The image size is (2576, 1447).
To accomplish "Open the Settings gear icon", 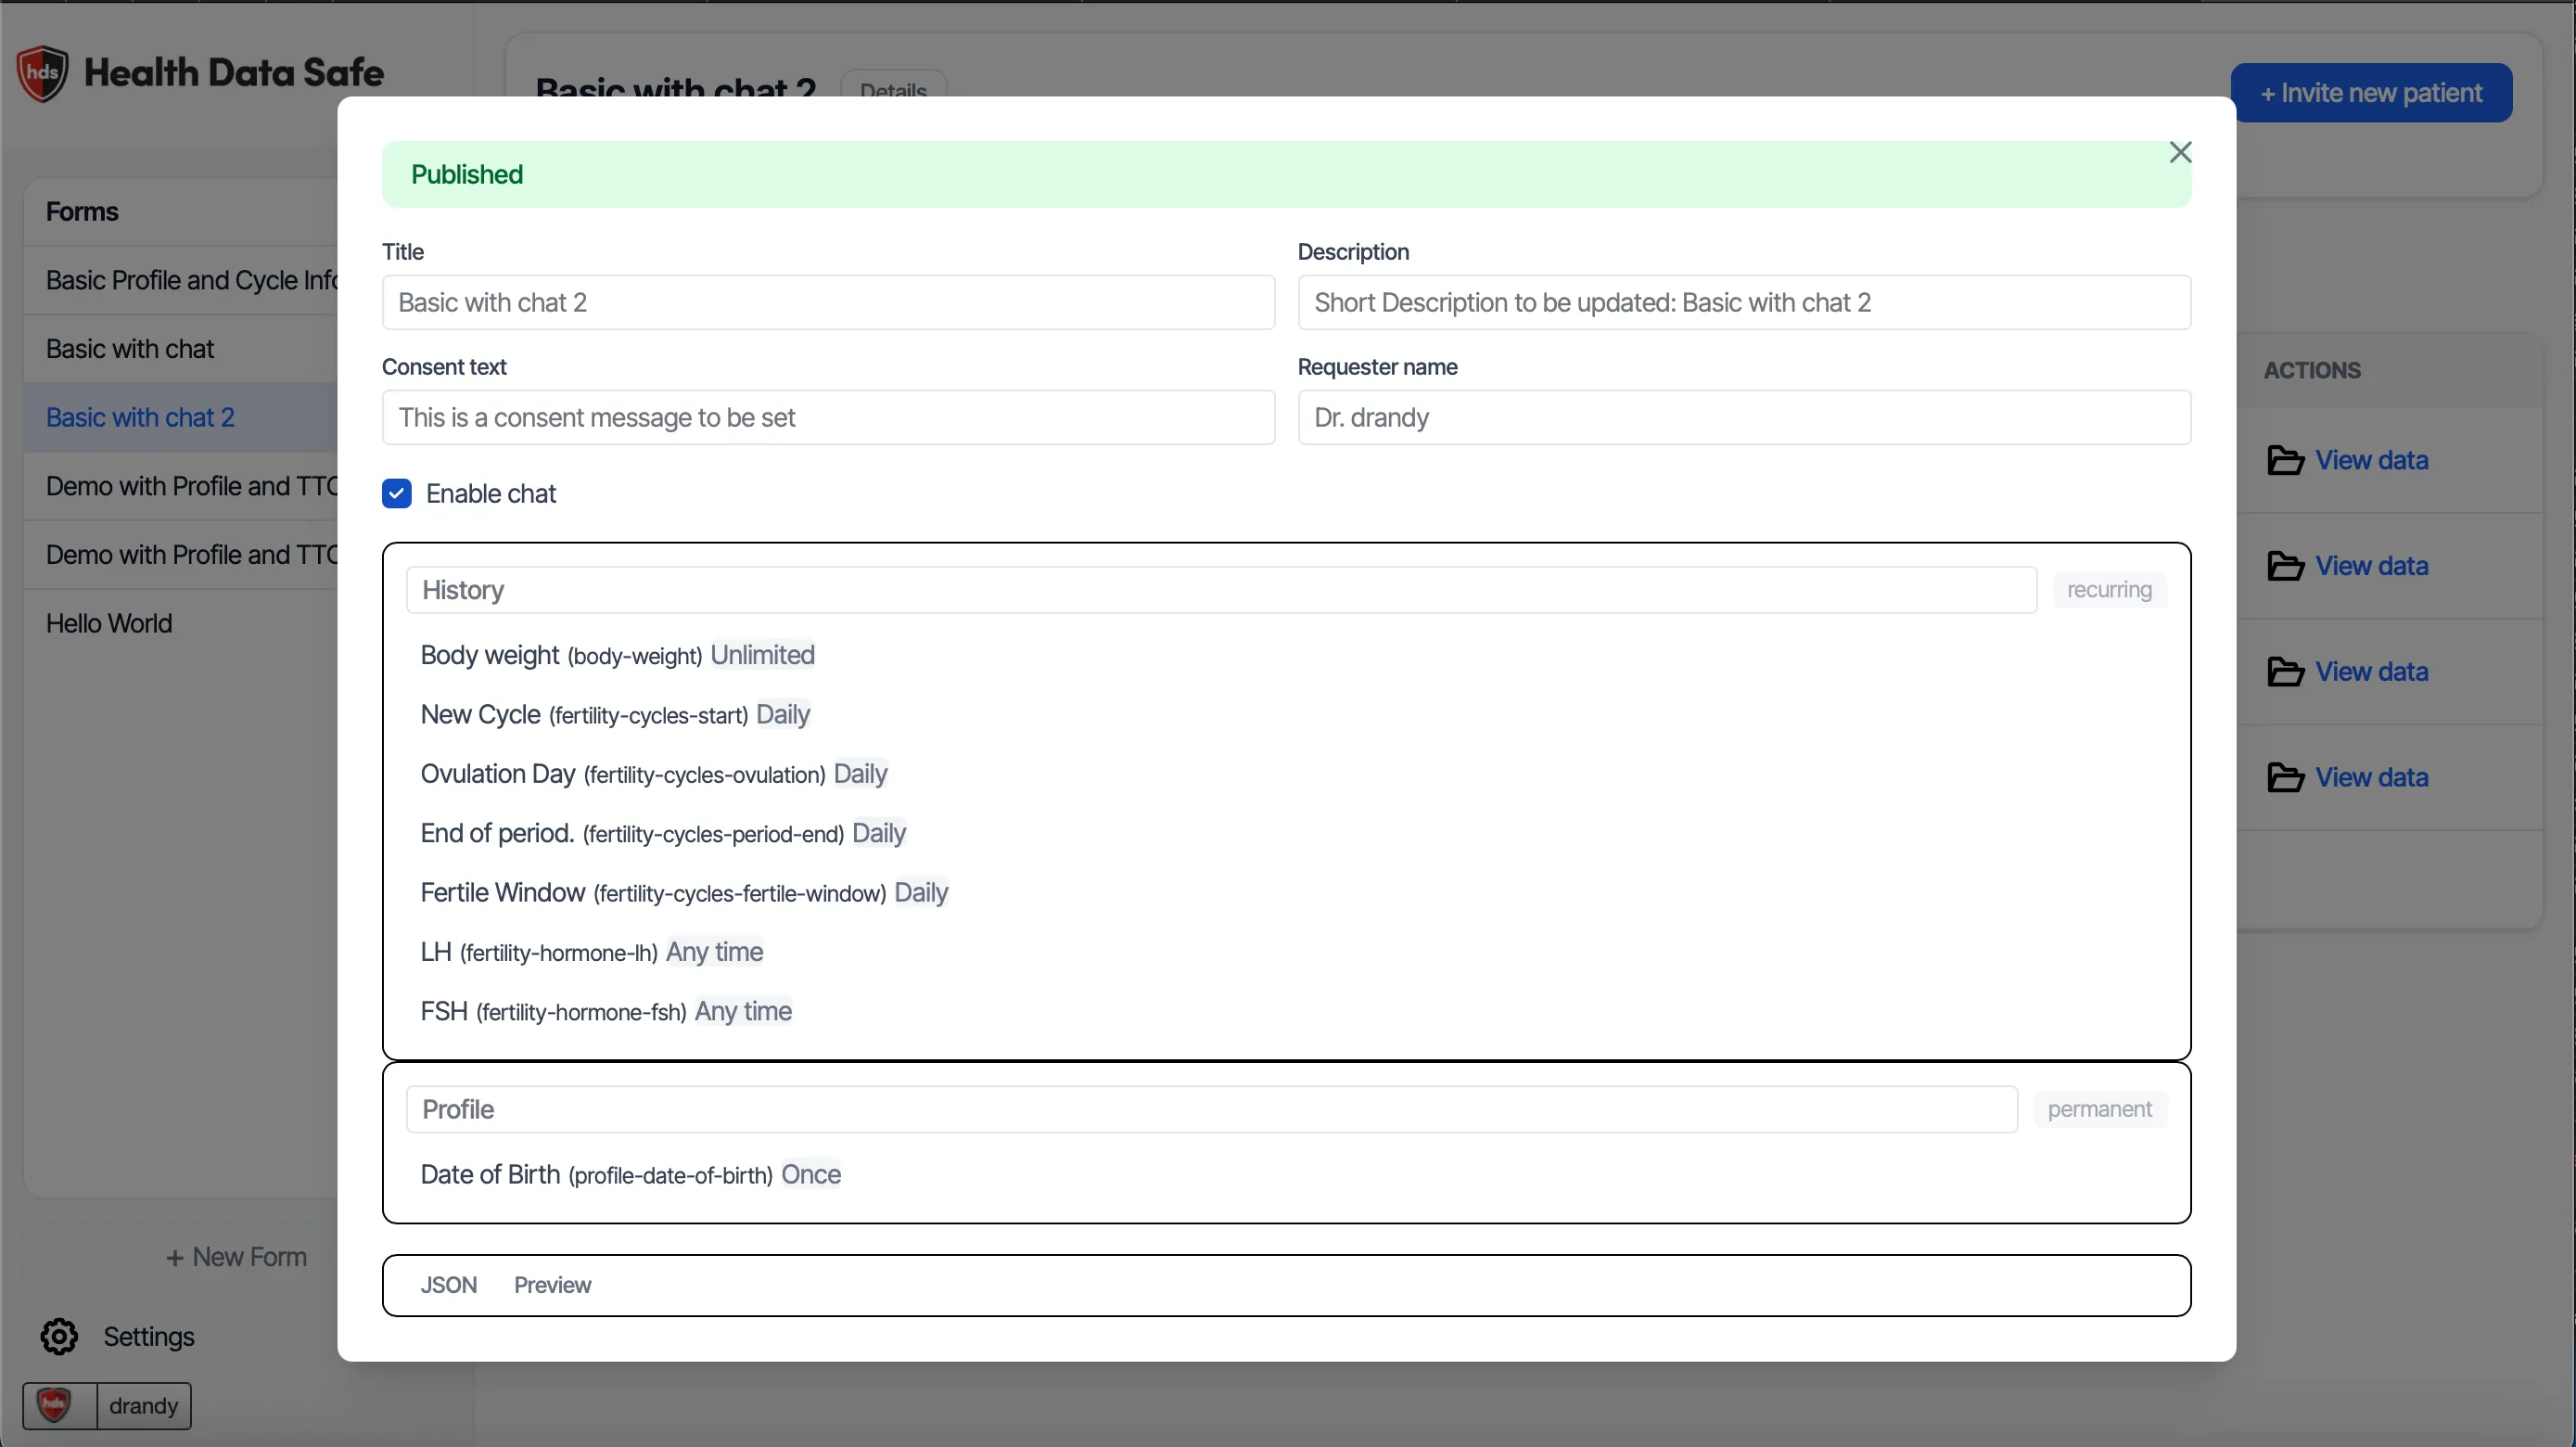I will [x=58, y=1336].
